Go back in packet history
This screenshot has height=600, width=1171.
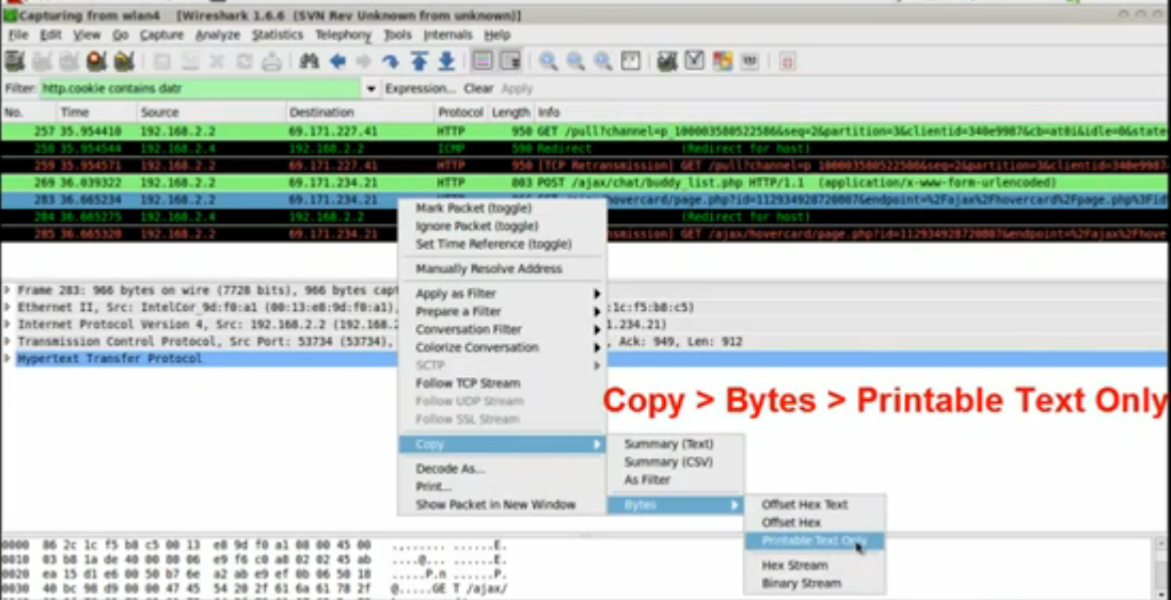(338, 61)
